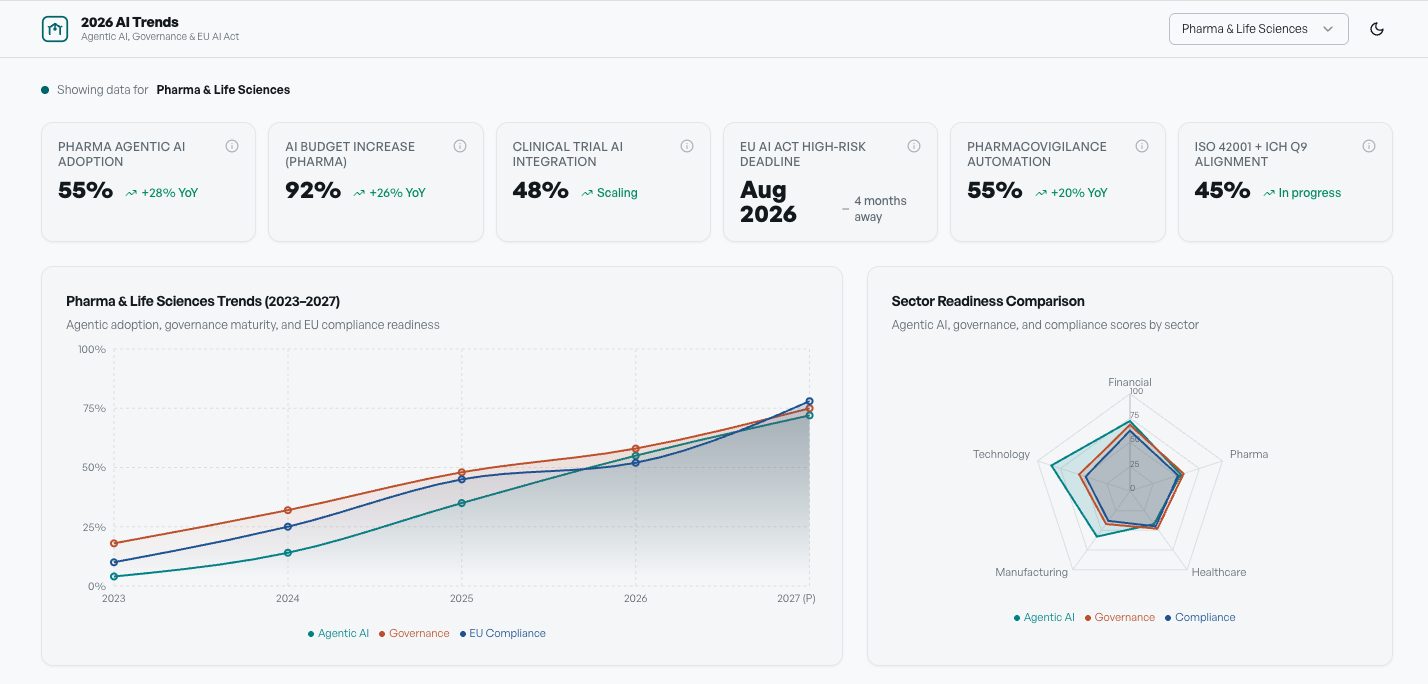Show details via ISO 42001 + ICH Q9 info icon
Viewport: 1428px width, 684px height.
[x=1369, y=145]
